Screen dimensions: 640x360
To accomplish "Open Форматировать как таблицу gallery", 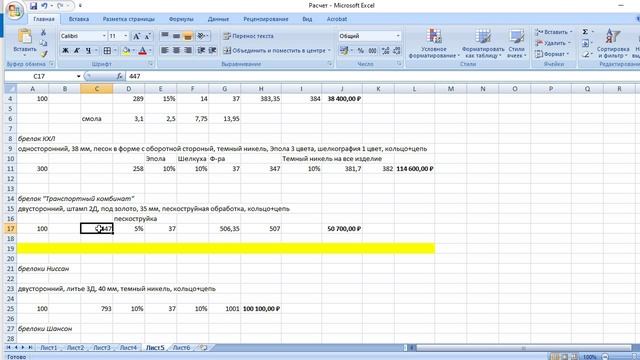I will pos(483,43).
